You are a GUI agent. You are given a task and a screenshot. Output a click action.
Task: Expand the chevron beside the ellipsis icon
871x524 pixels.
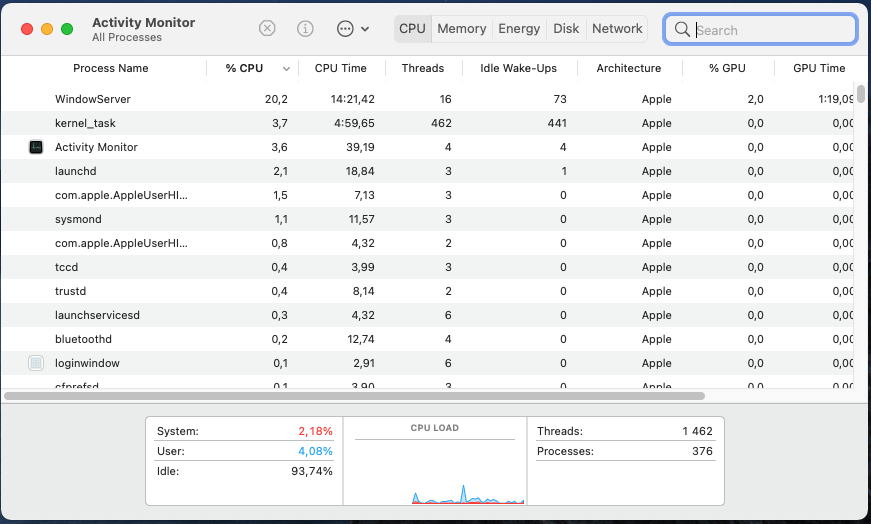point(365,29)
